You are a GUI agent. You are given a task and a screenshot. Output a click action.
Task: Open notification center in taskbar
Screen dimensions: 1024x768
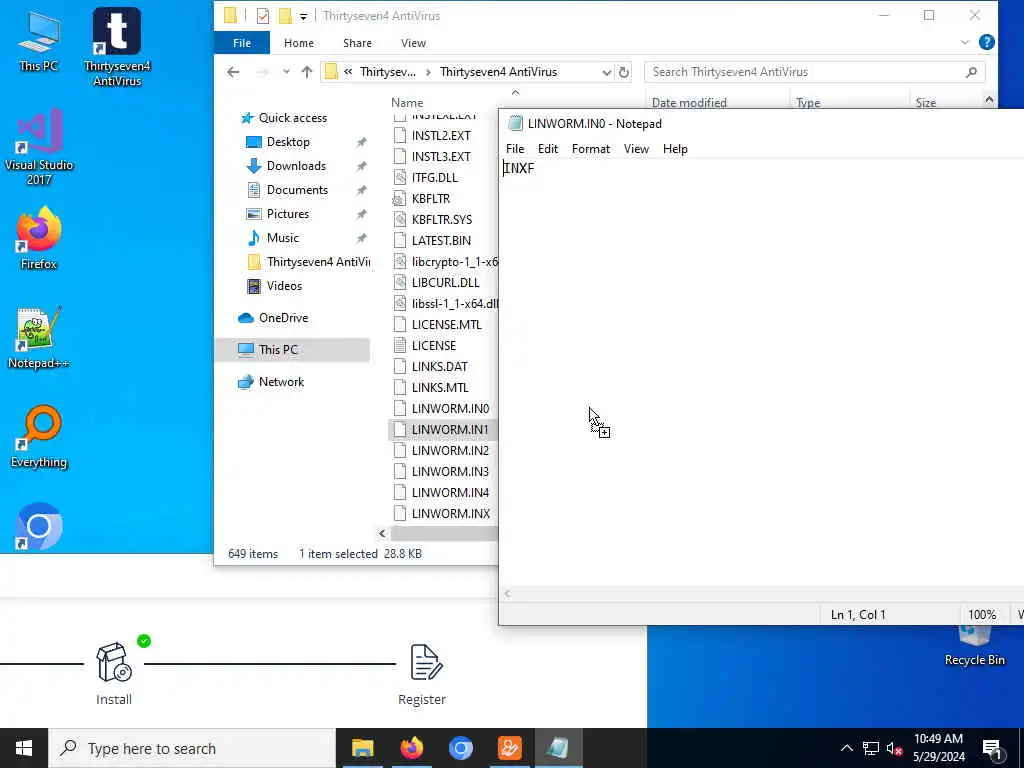[992, 749]
